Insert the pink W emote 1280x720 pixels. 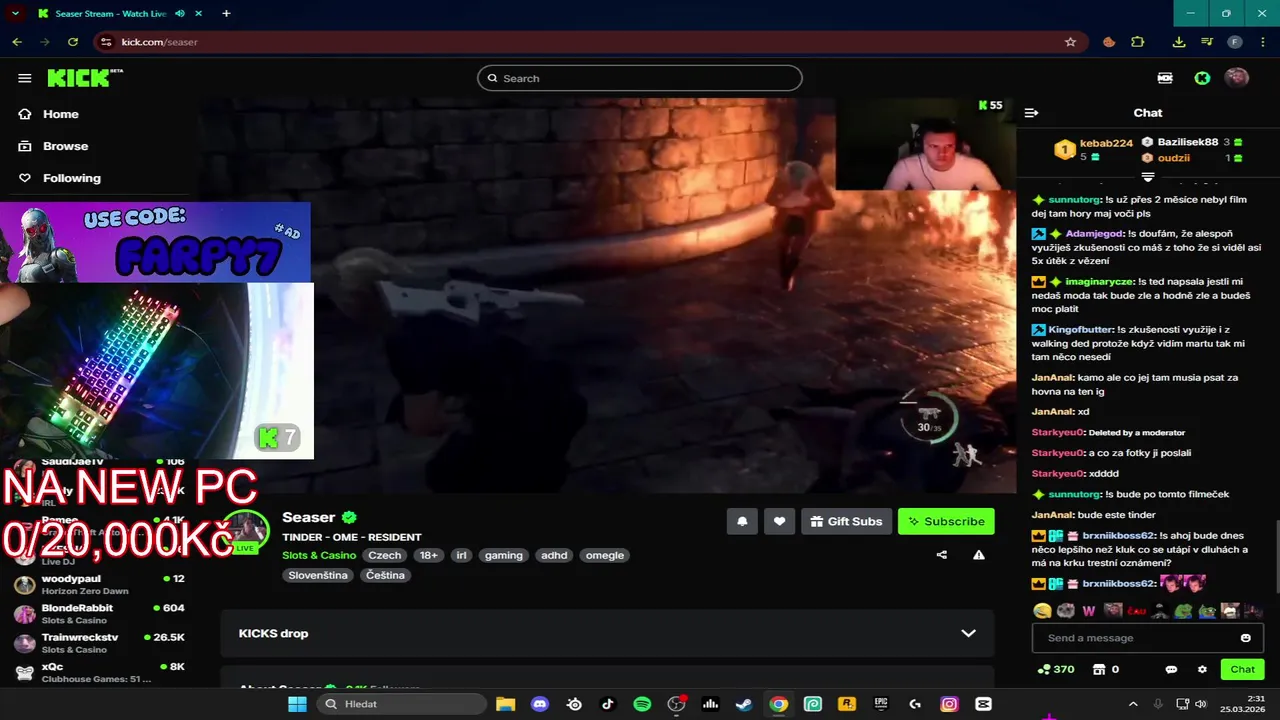(1089, 611)
